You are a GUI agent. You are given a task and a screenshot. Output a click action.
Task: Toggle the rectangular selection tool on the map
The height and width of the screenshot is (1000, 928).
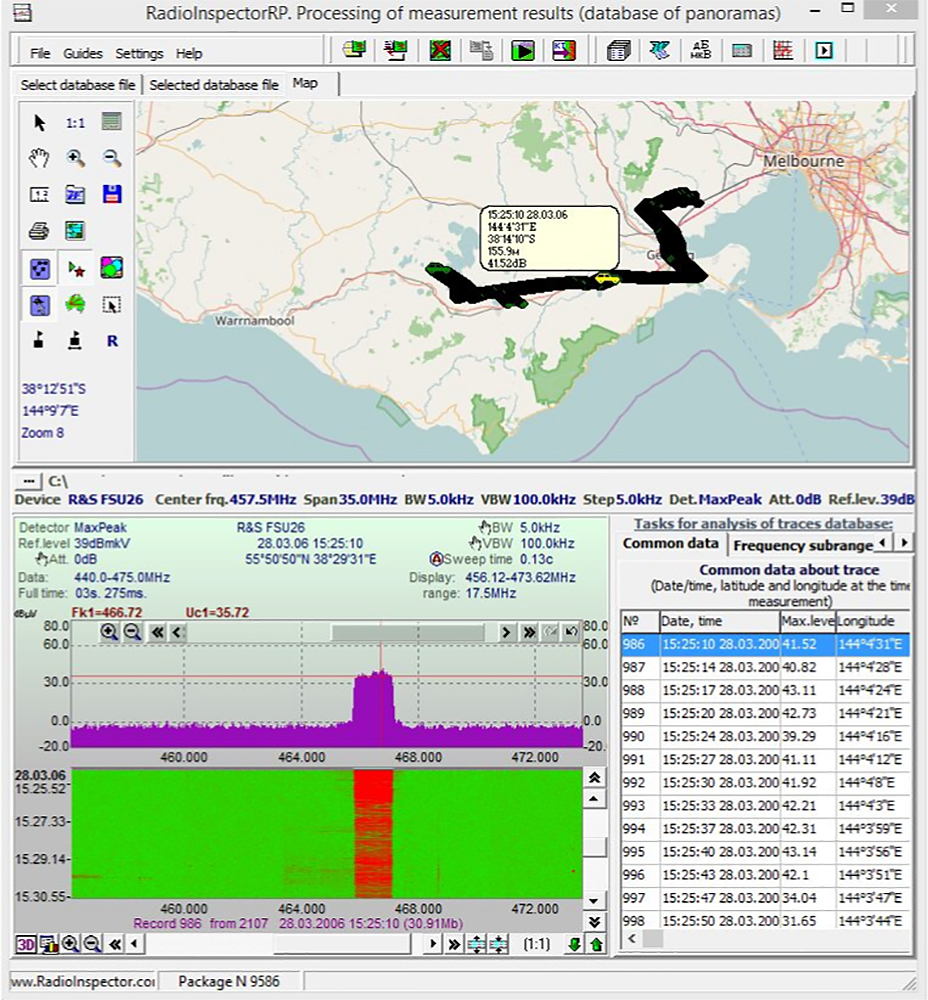(x=110, y=305)
